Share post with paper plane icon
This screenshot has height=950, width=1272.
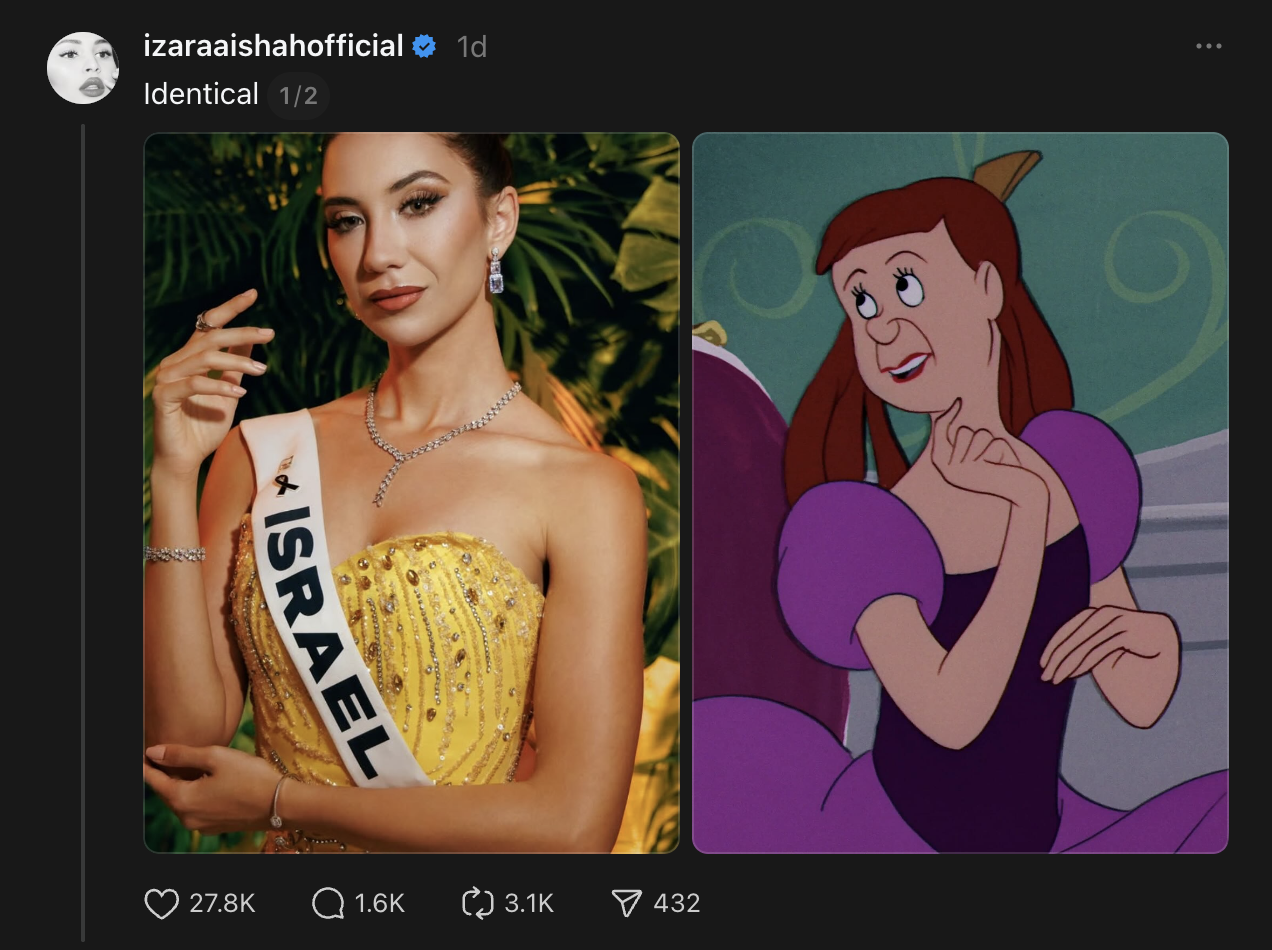pyautogui.click(x=626, y=904)
